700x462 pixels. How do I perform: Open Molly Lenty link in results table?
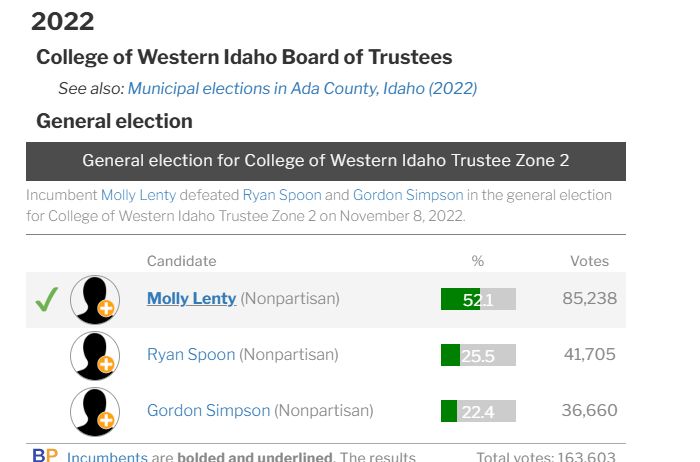(x=191, y=298)
